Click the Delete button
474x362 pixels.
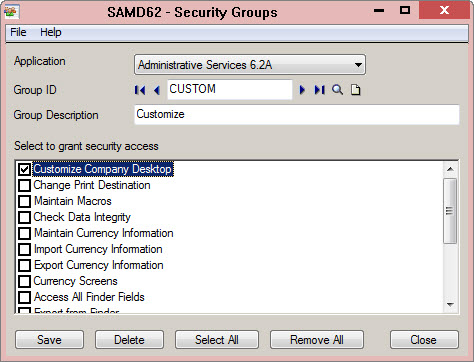129,340
